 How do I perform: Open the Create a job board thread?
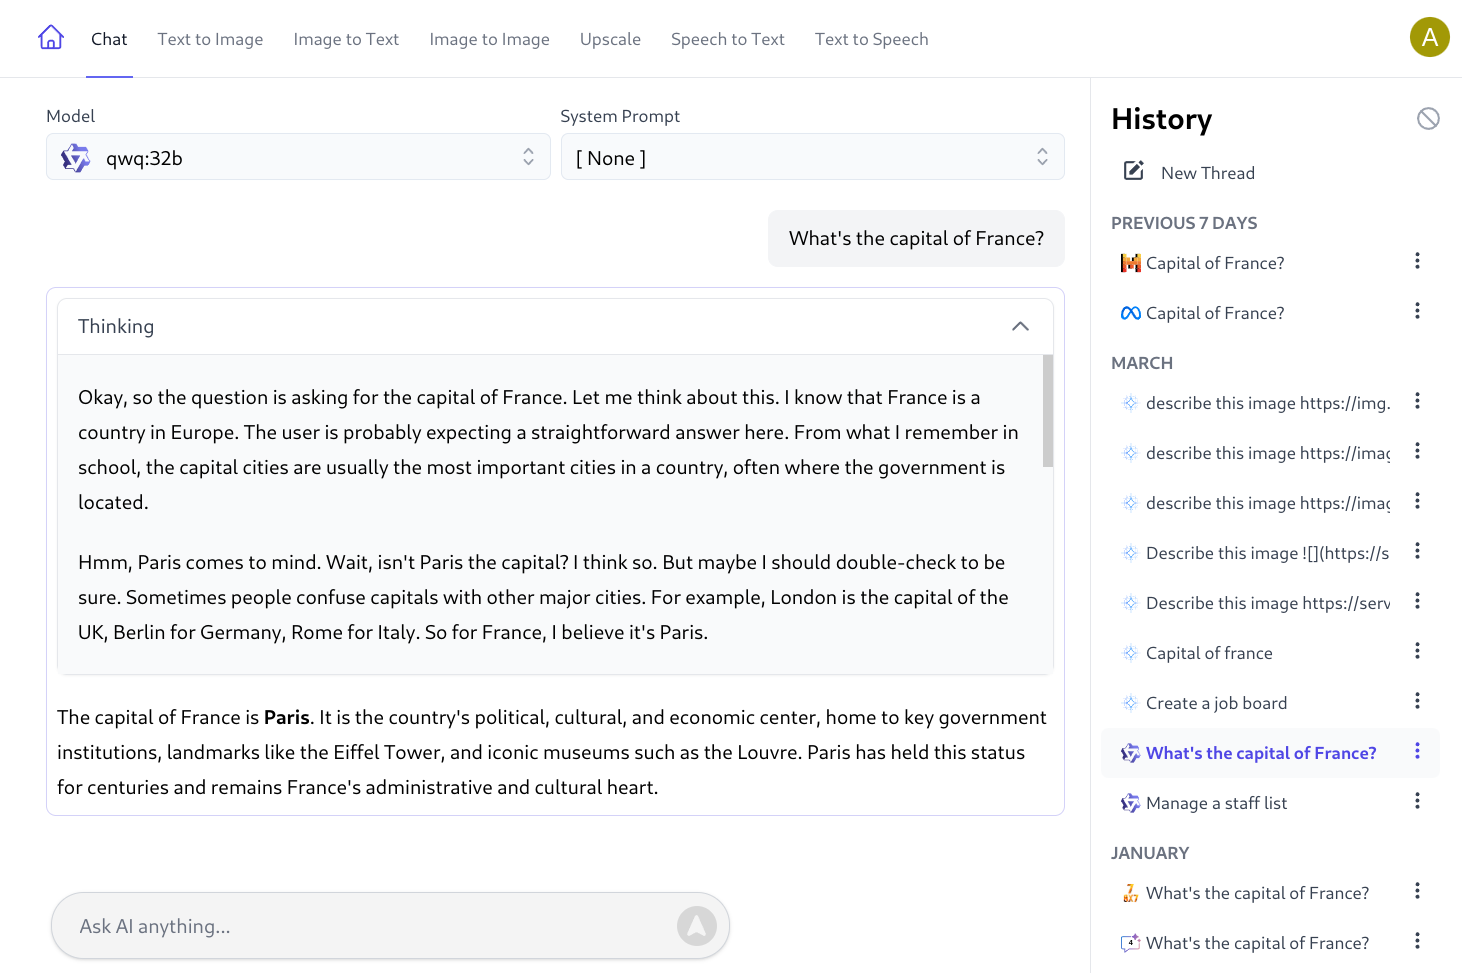(1216, 703)
